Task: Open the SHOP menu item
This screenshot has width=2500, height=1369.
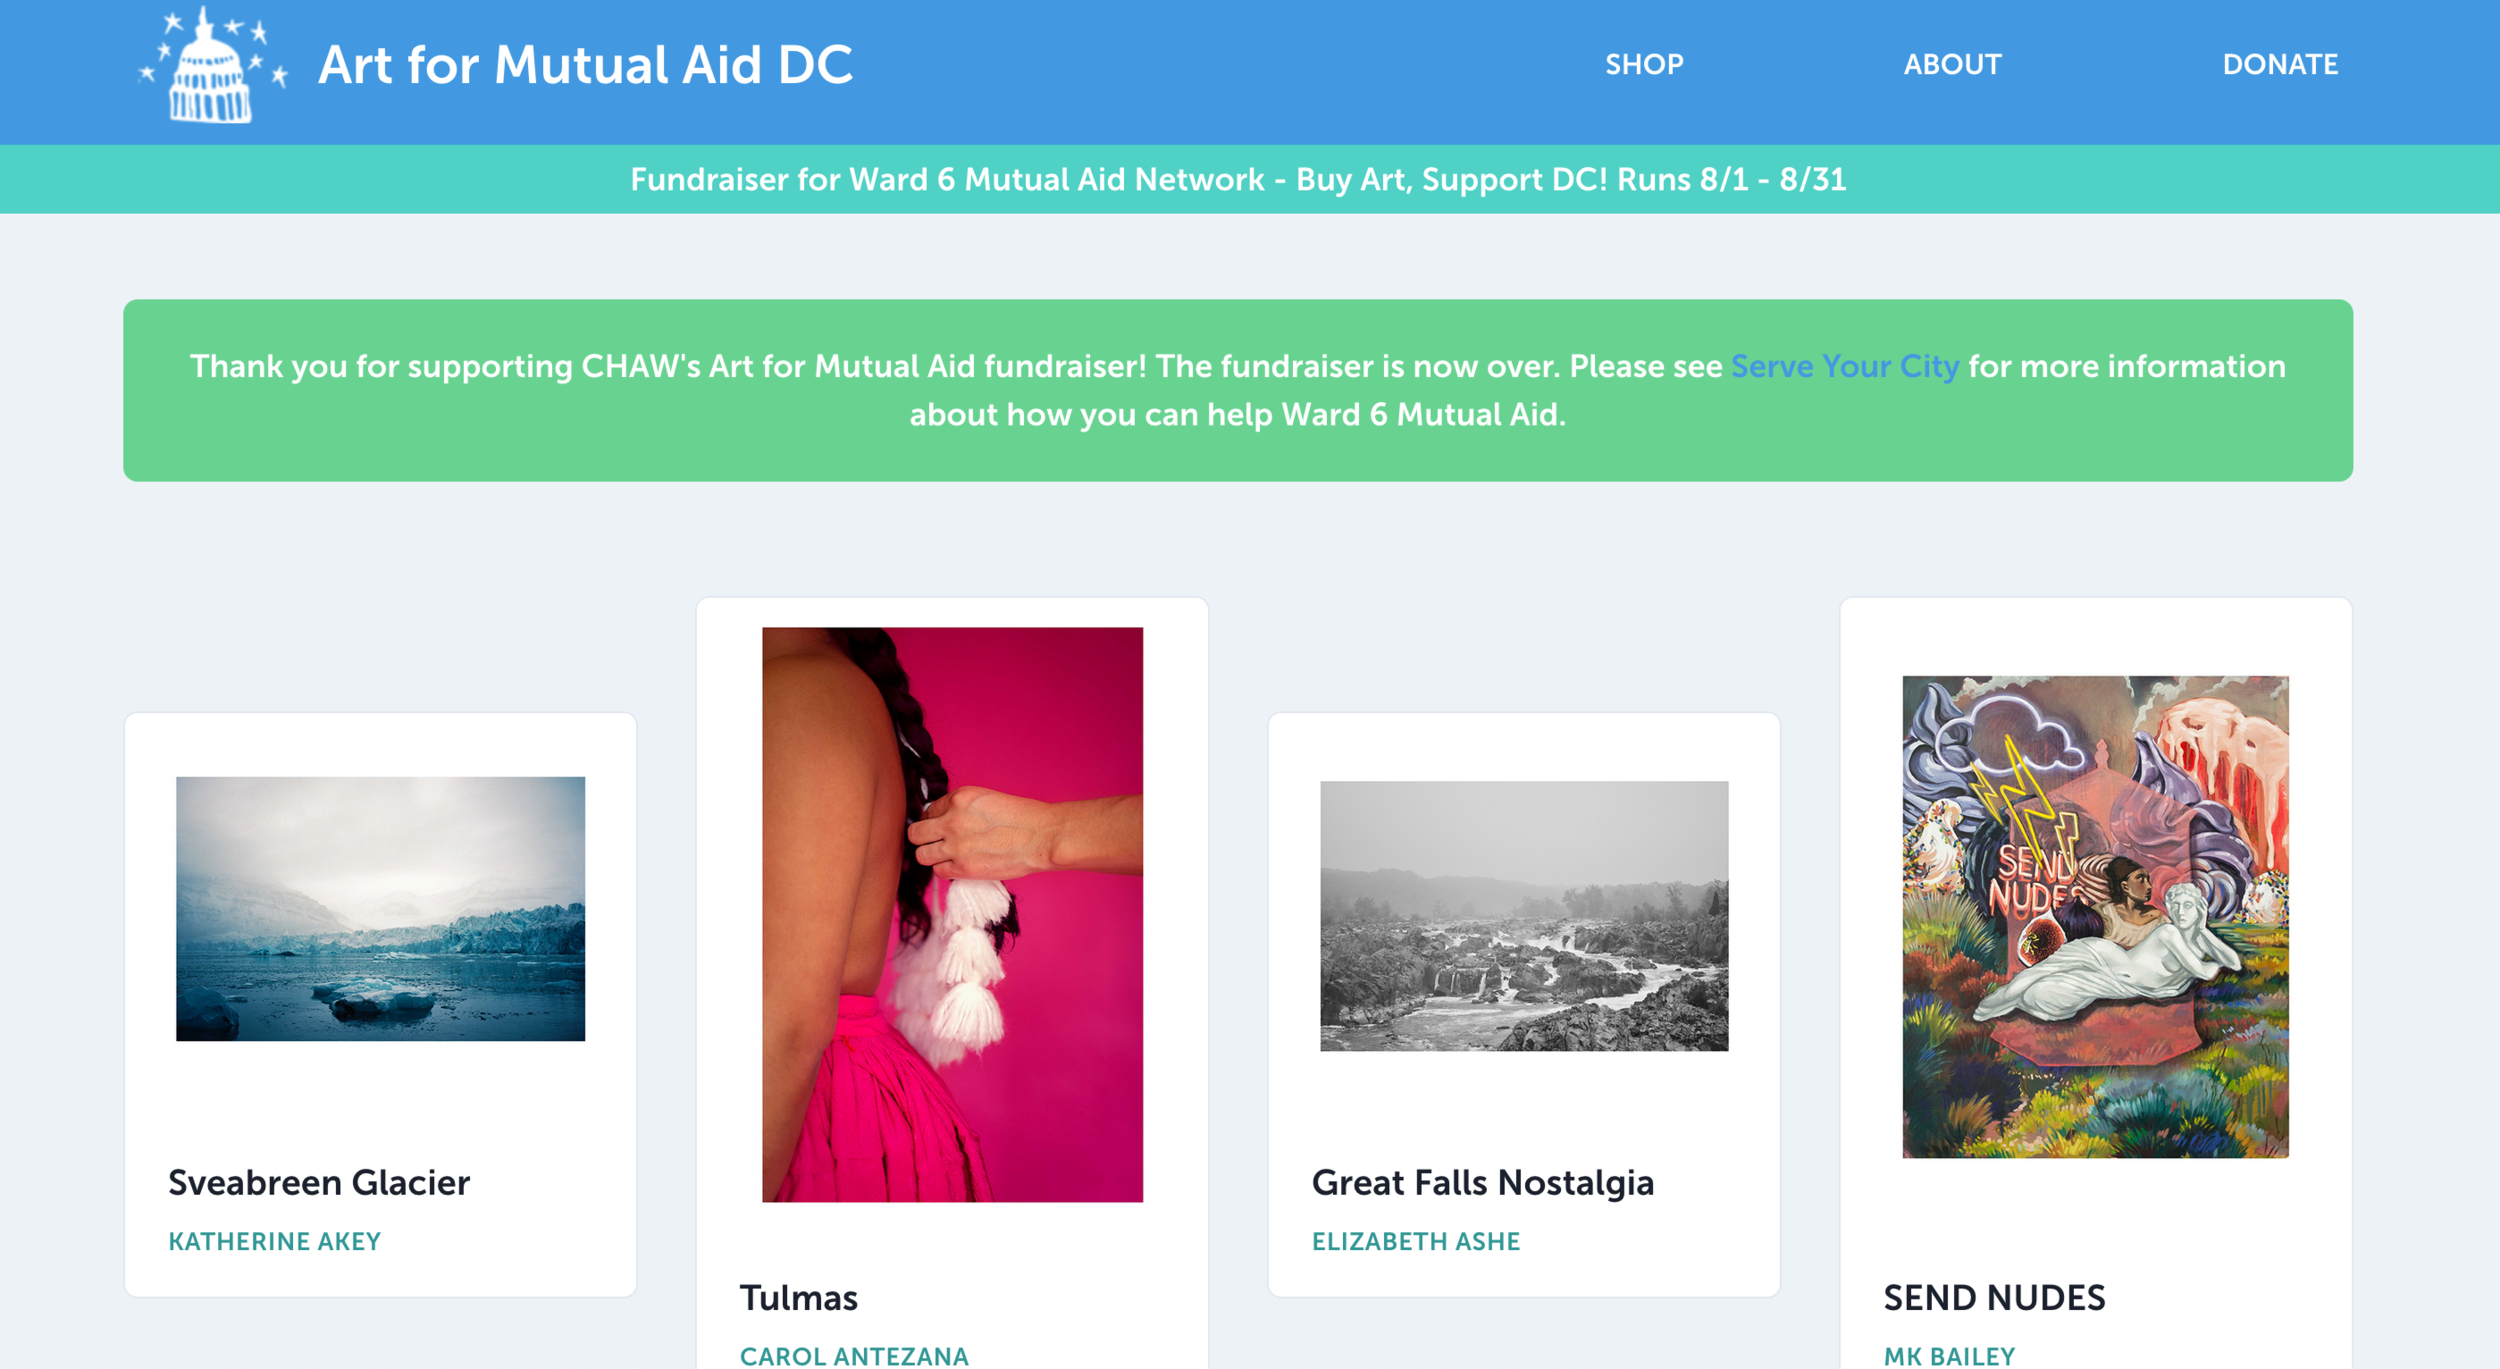Action: (x=1643, y=65)
